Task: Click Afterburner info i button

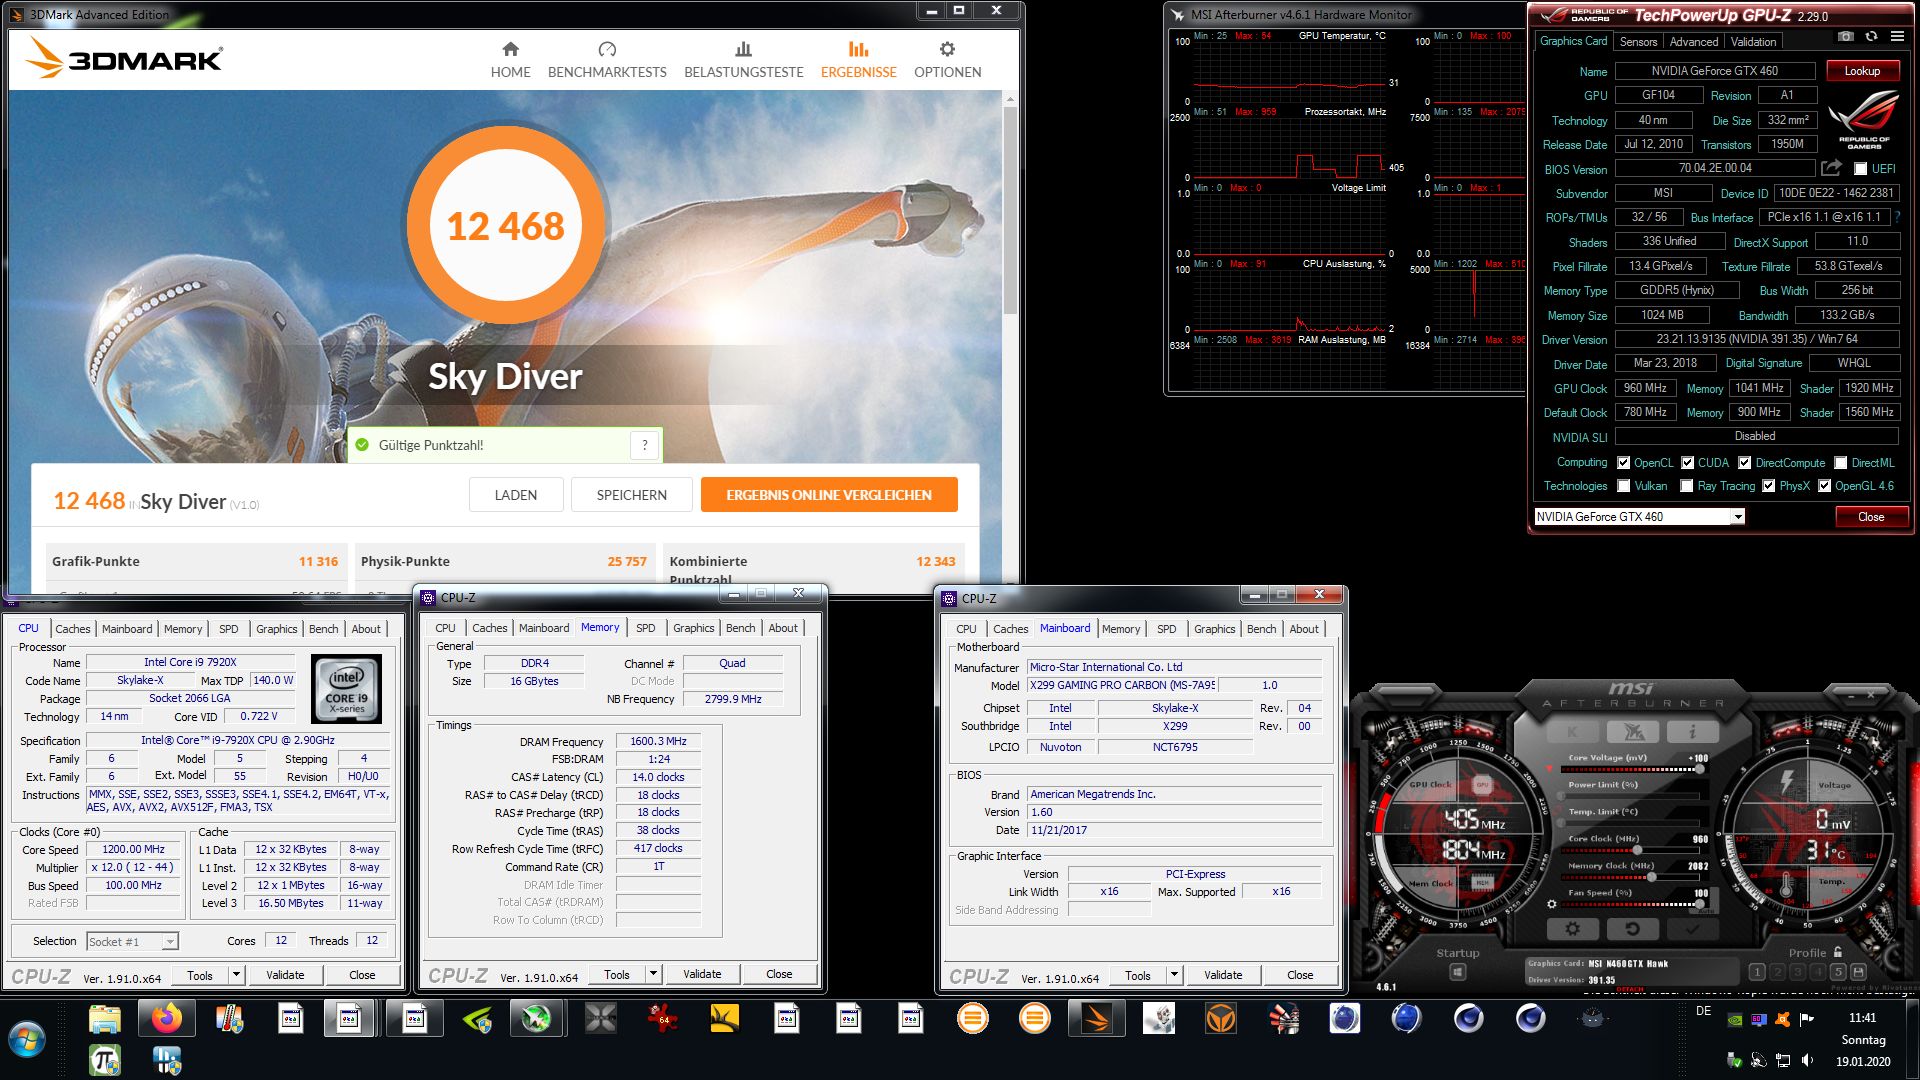Action: pos(1692,731)
